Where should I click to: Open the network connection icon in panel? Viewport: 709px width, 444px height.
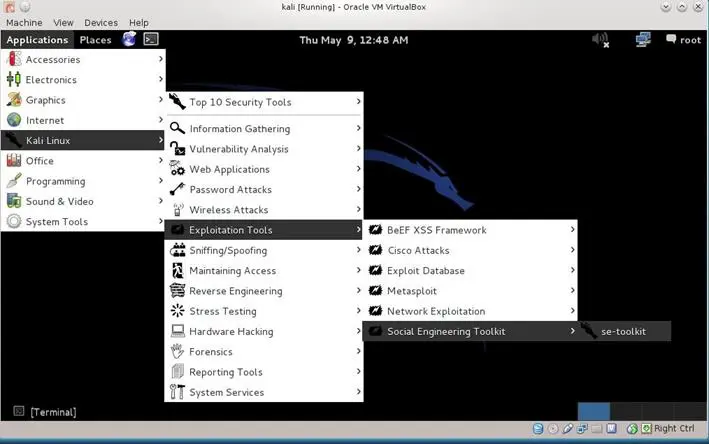643,40
